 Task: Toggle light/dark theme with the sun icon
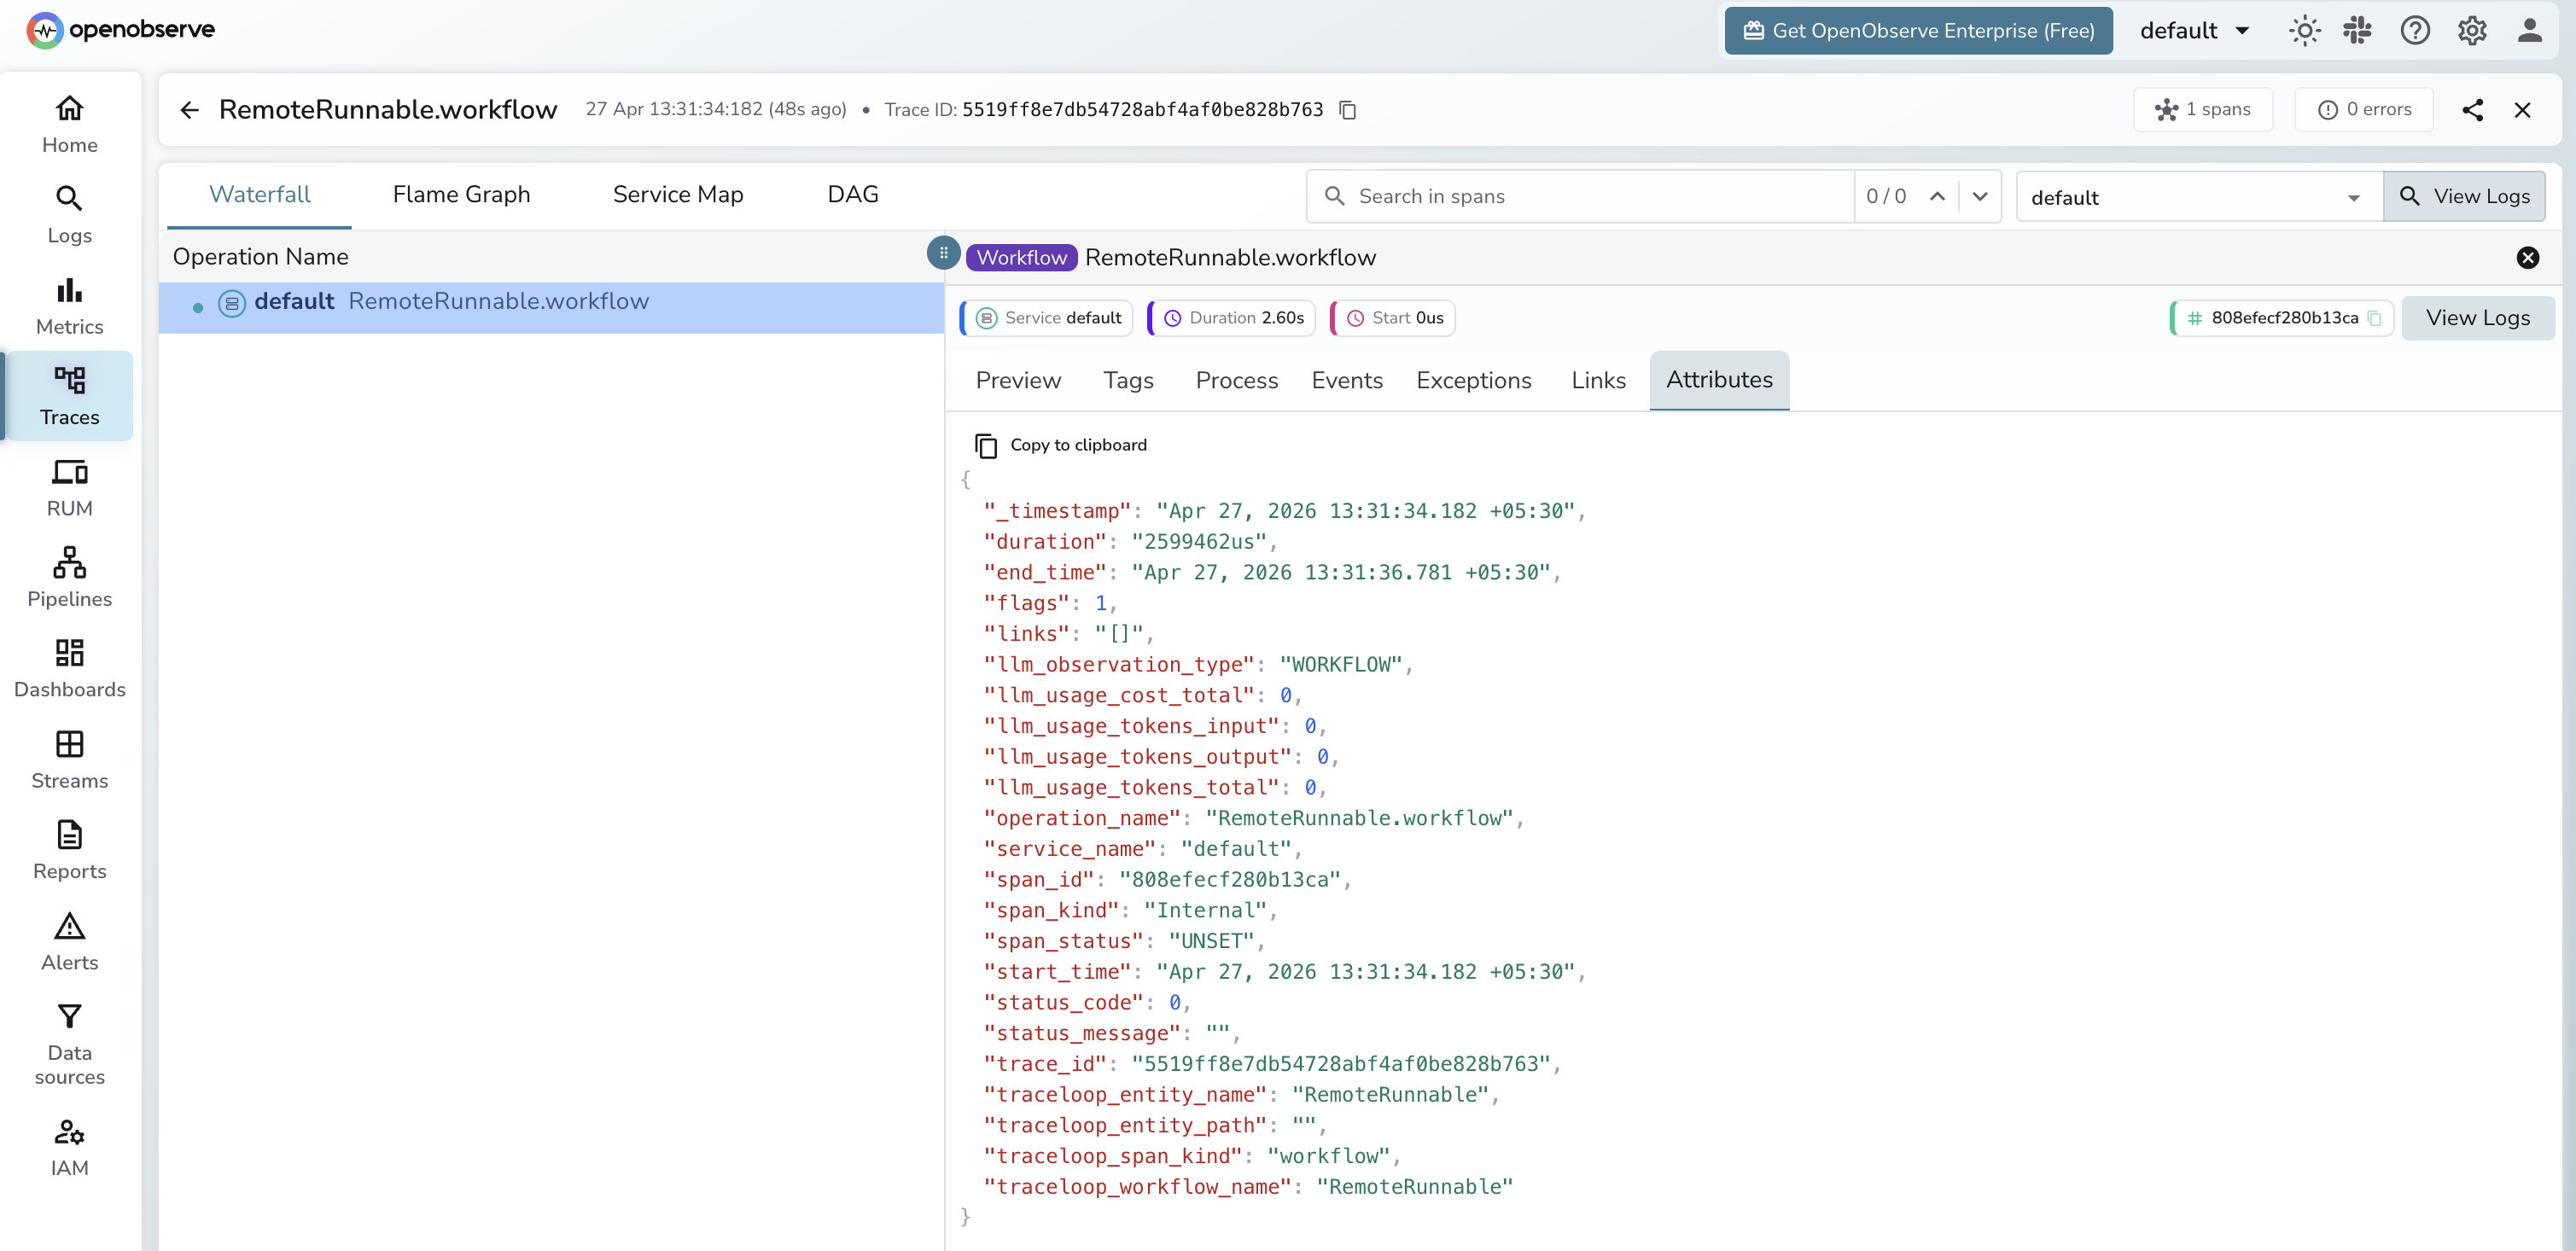[2304, 30]
